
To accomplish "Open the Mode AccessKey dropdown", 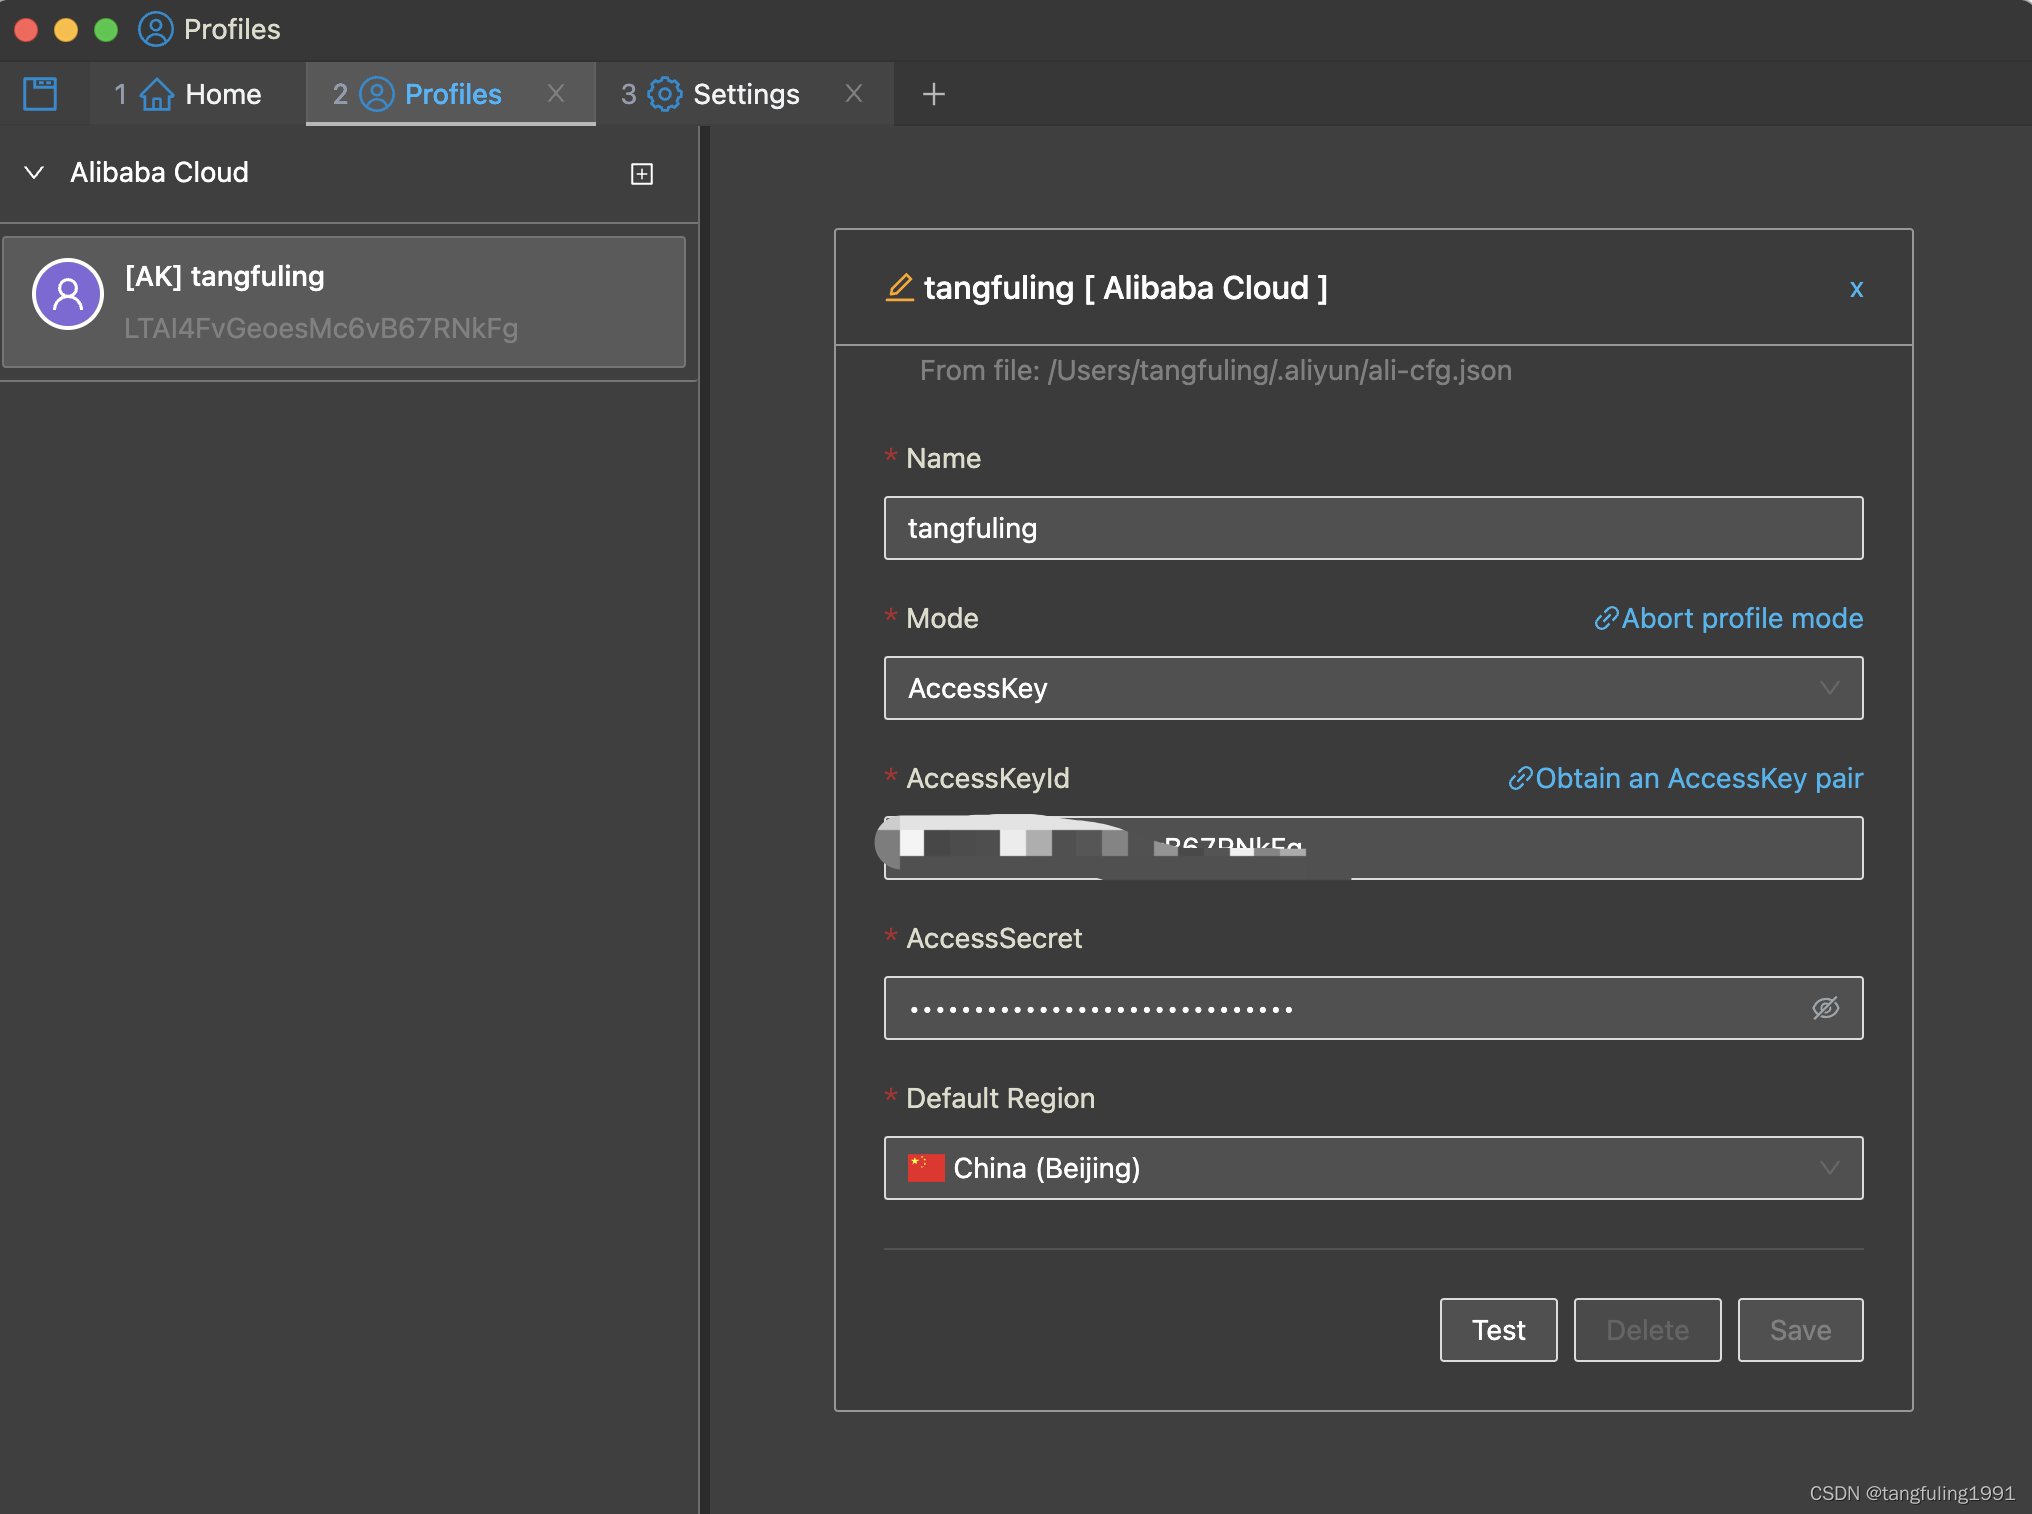I will [1373, 688].
